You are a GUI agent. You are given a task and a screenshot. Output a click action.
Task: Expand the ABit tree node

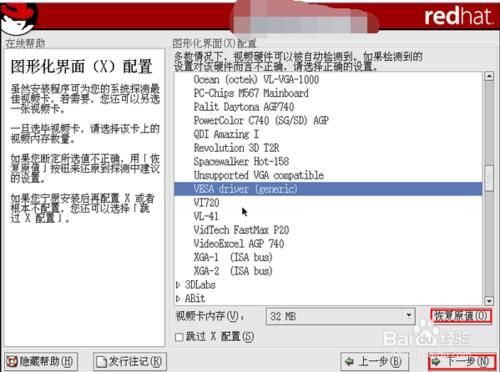tap(178, 299)
